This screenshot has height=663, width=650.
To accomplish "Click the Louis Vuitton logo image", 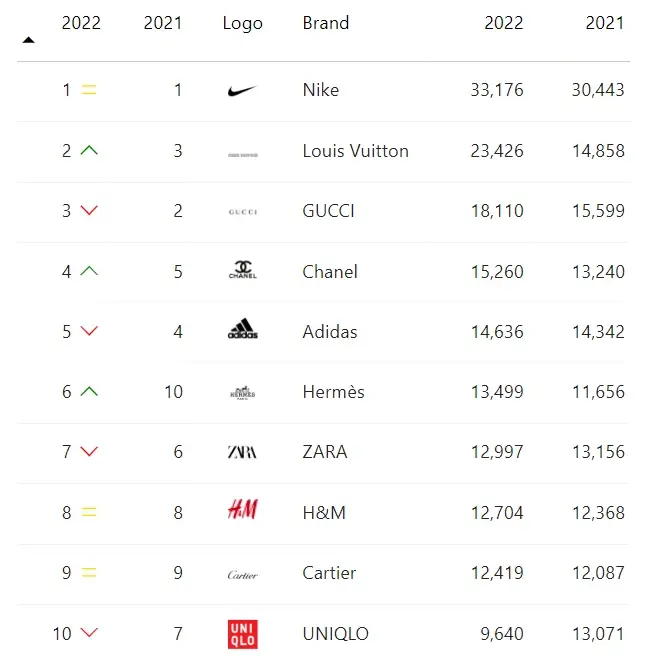I will 243,155.
